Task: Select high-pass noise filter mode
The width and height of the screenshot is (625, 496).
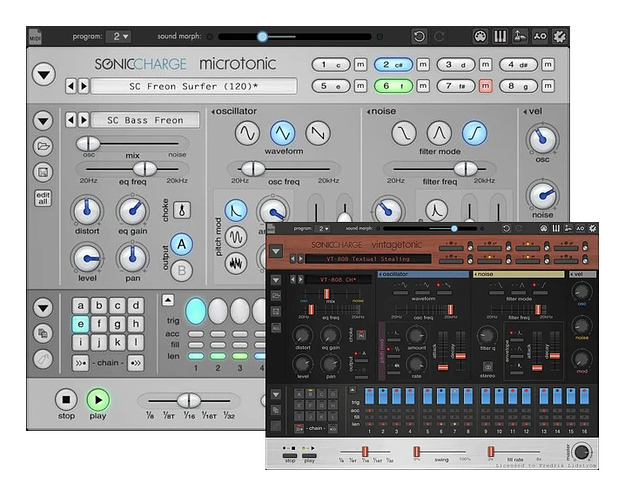Action: click(x=474, y=133)
